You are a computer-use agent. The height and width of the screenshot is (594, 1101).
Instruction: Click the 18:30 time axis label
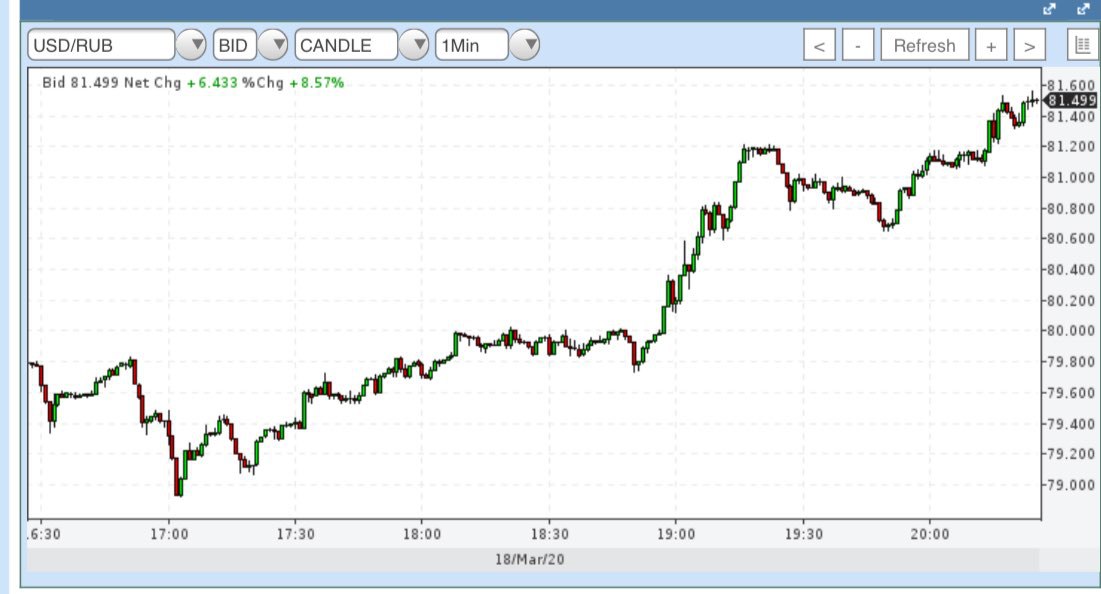(x=549, y=534)
